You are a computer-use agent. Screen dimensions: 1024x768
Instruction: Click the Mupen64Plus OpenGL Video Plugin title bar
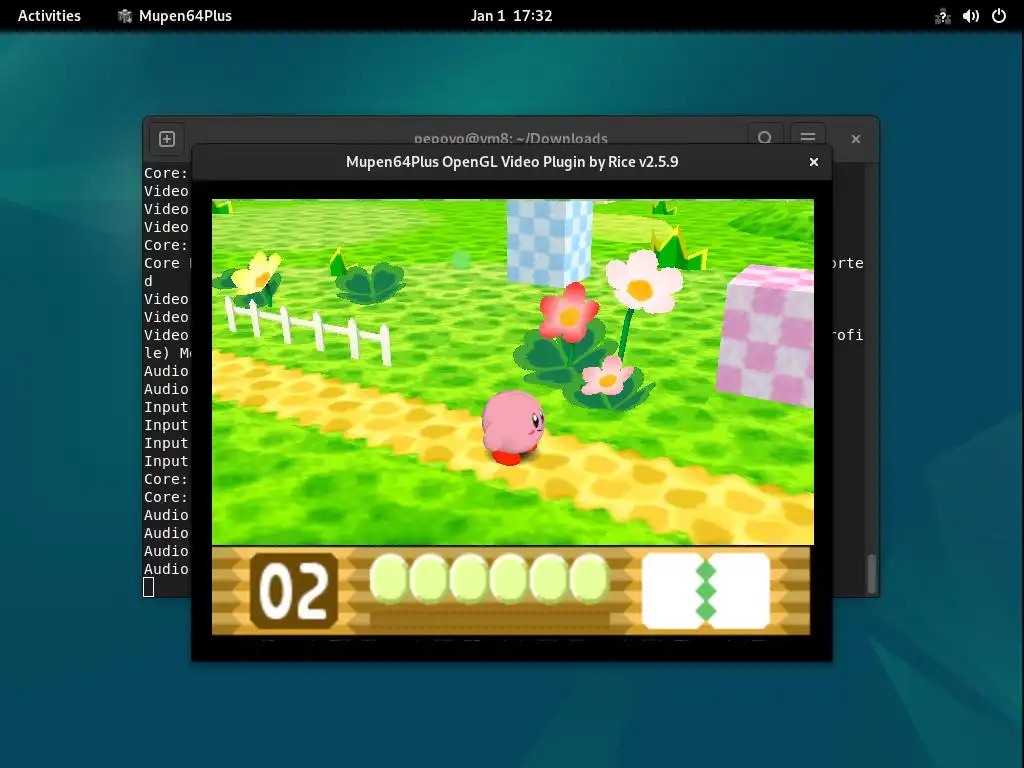[512, 162]
